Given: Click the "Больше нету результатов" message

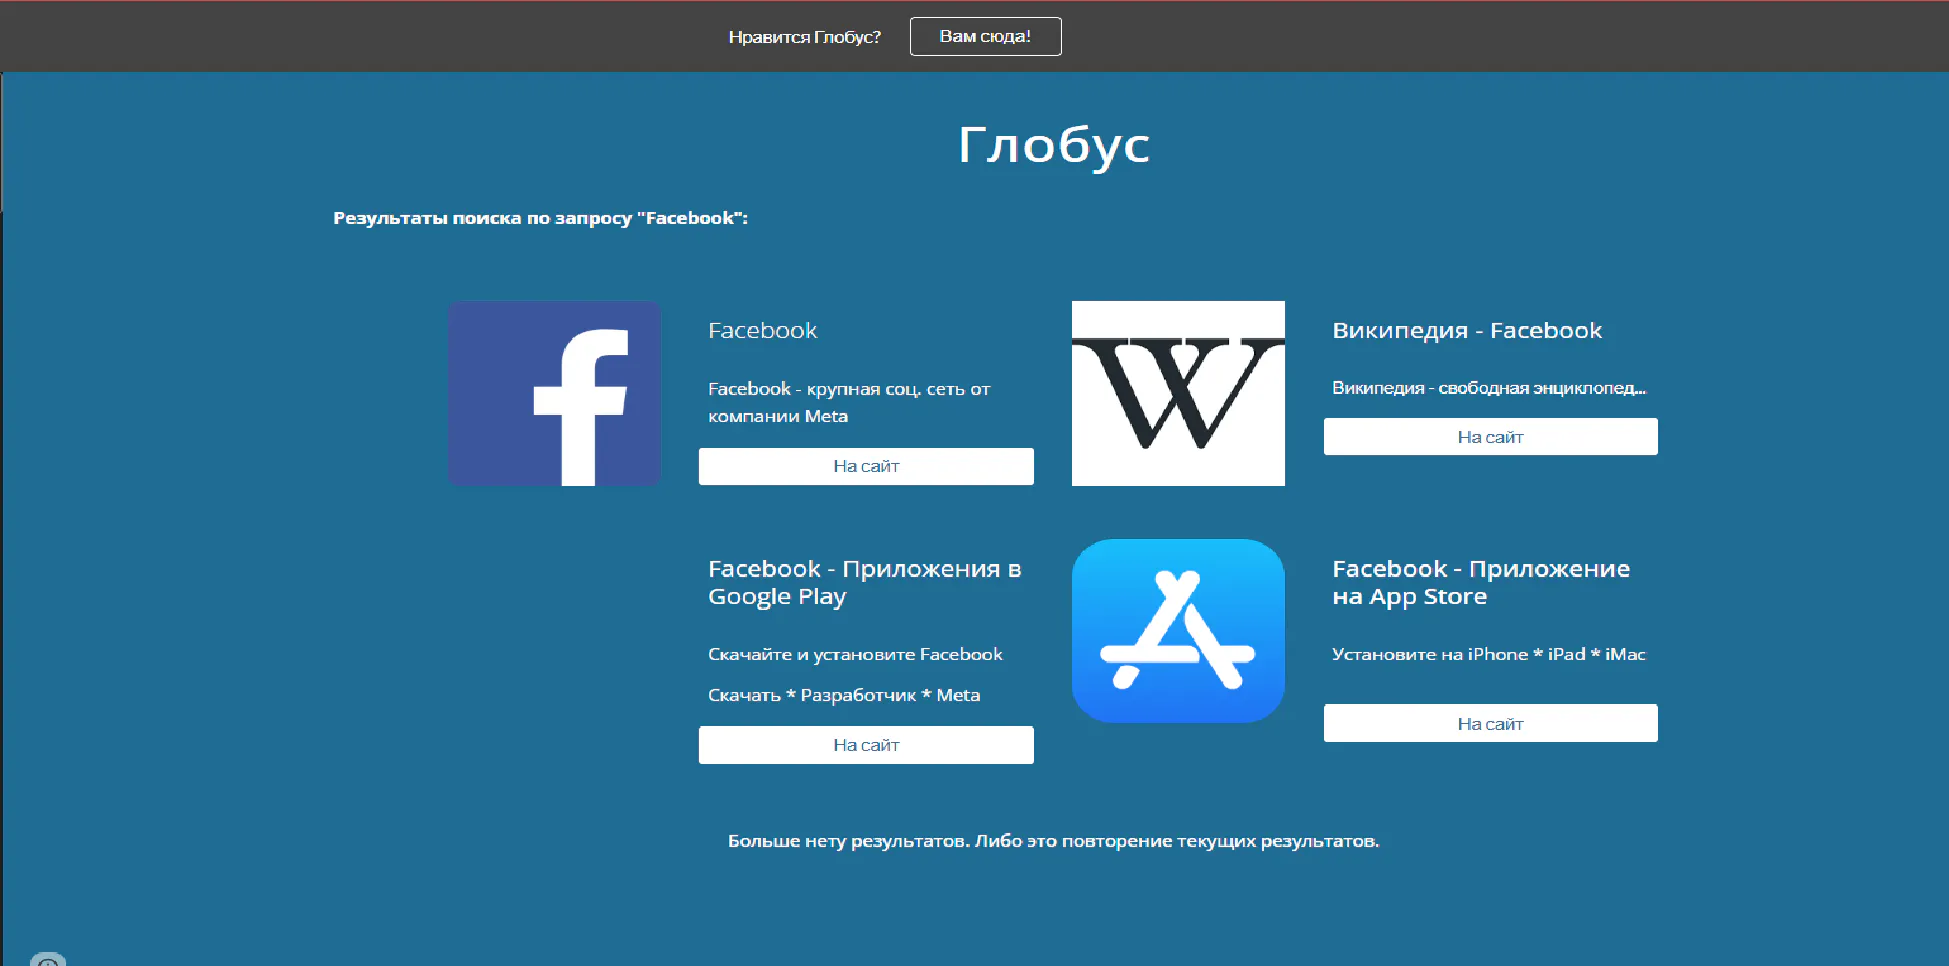Looking at the screenshot, I should [1053, 841].
